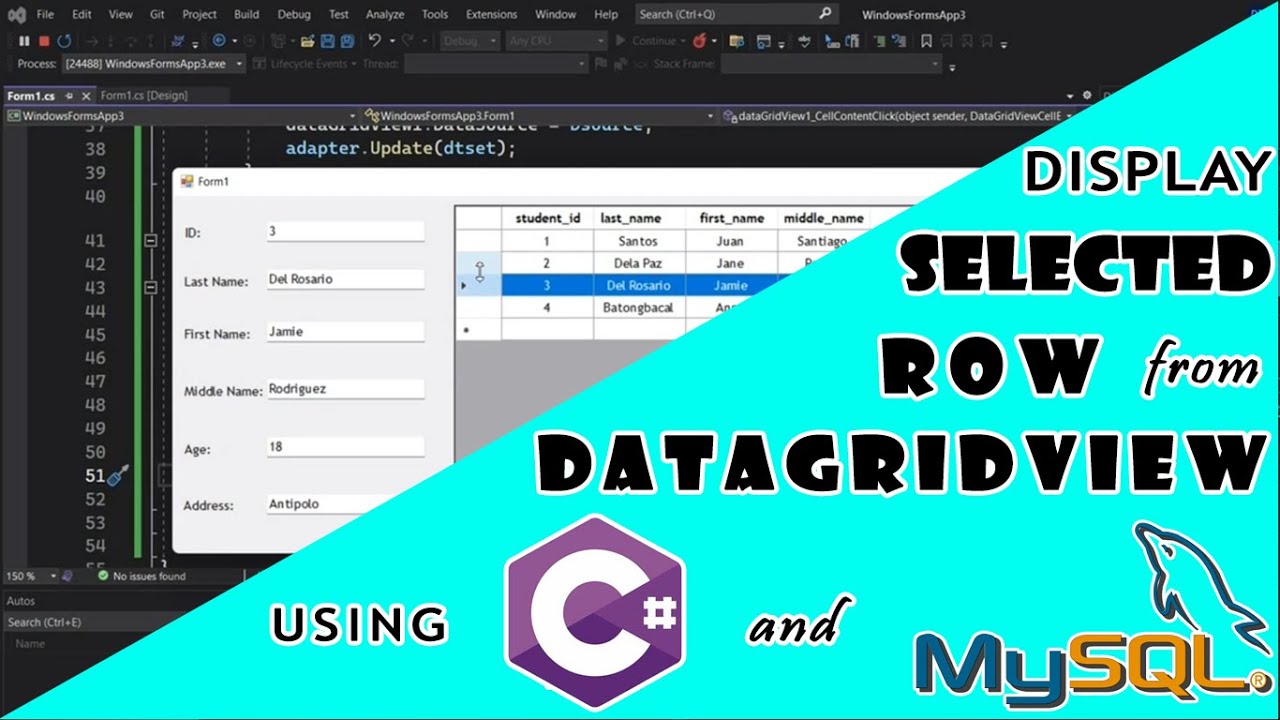Open the File menu

pos(45,14)
